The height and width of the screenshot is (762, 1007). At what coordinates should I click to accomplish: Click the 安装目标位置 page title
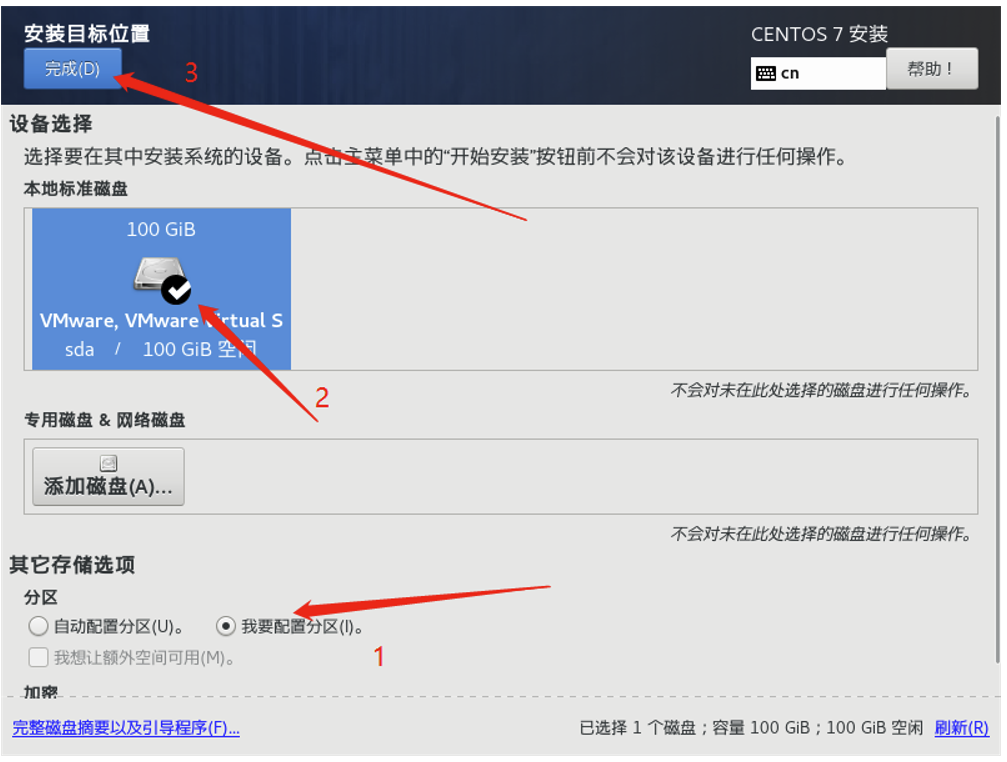pyautogui.click(x=87, y=33)
